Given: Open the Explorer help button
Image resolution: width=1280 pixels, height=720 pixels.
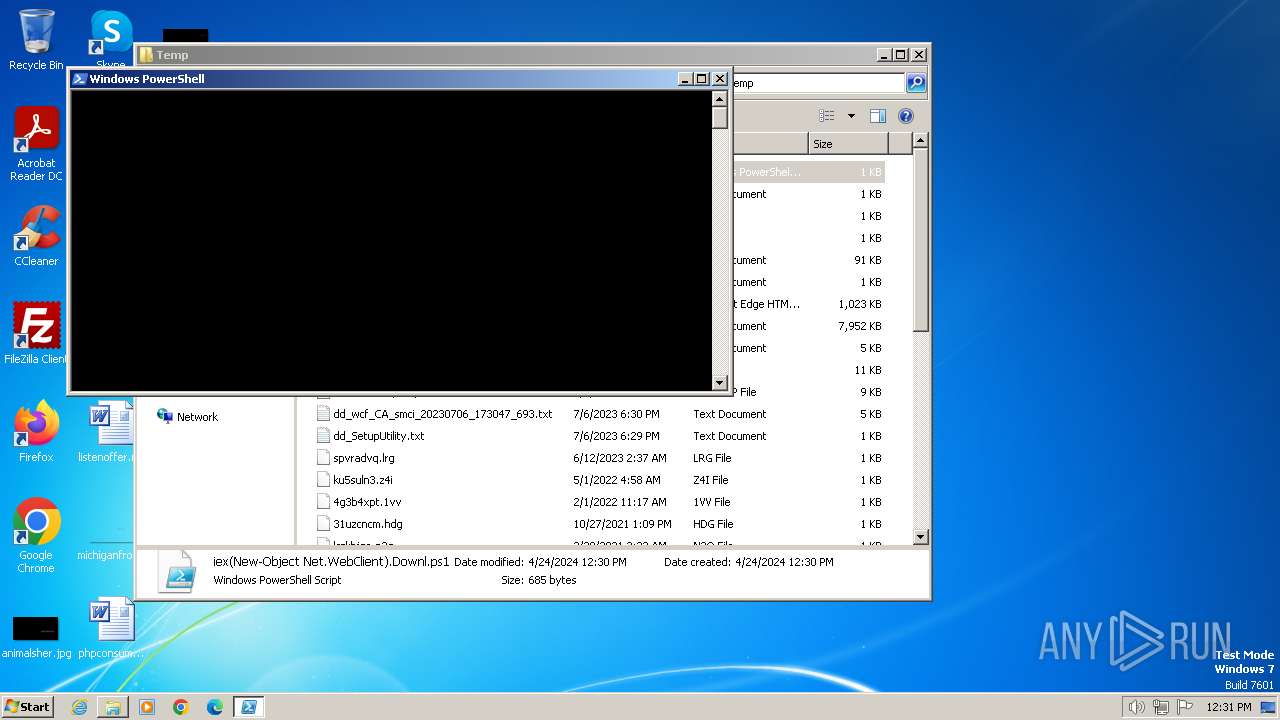Looking at the screenshot, I should (905, 116).
